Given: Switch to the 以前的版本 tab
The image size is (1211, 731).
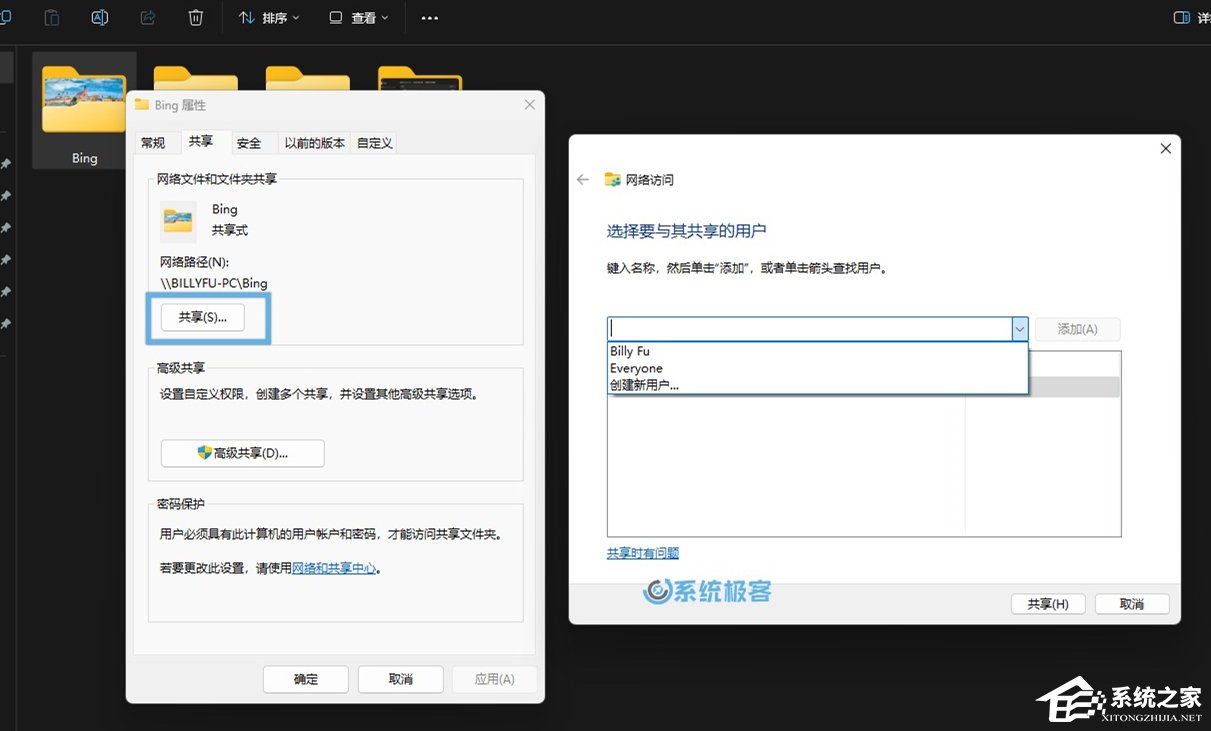Looking at the screenshot, I should click(314, 142).
